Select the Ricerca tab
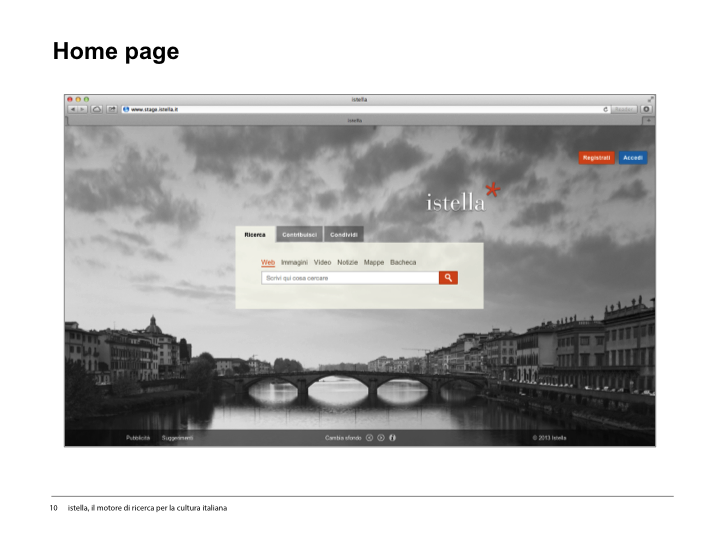This screenshot has height=540, width=720. coord(255,235)
